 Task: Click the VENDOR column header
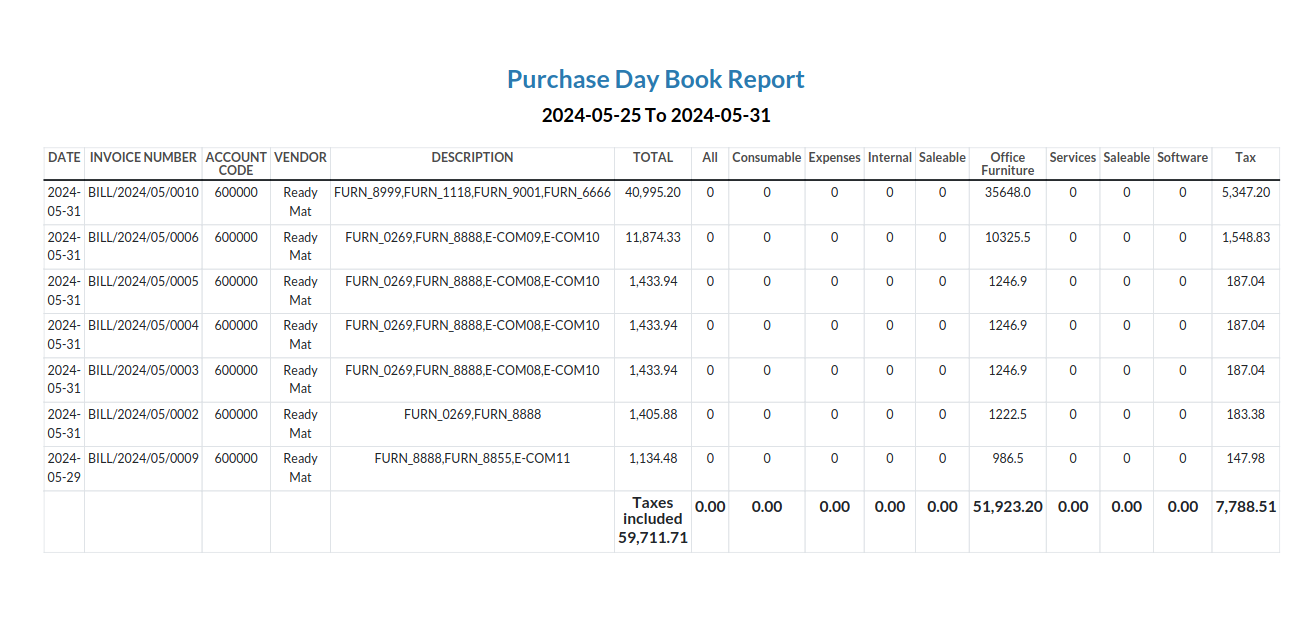click(x=300, y=158)
